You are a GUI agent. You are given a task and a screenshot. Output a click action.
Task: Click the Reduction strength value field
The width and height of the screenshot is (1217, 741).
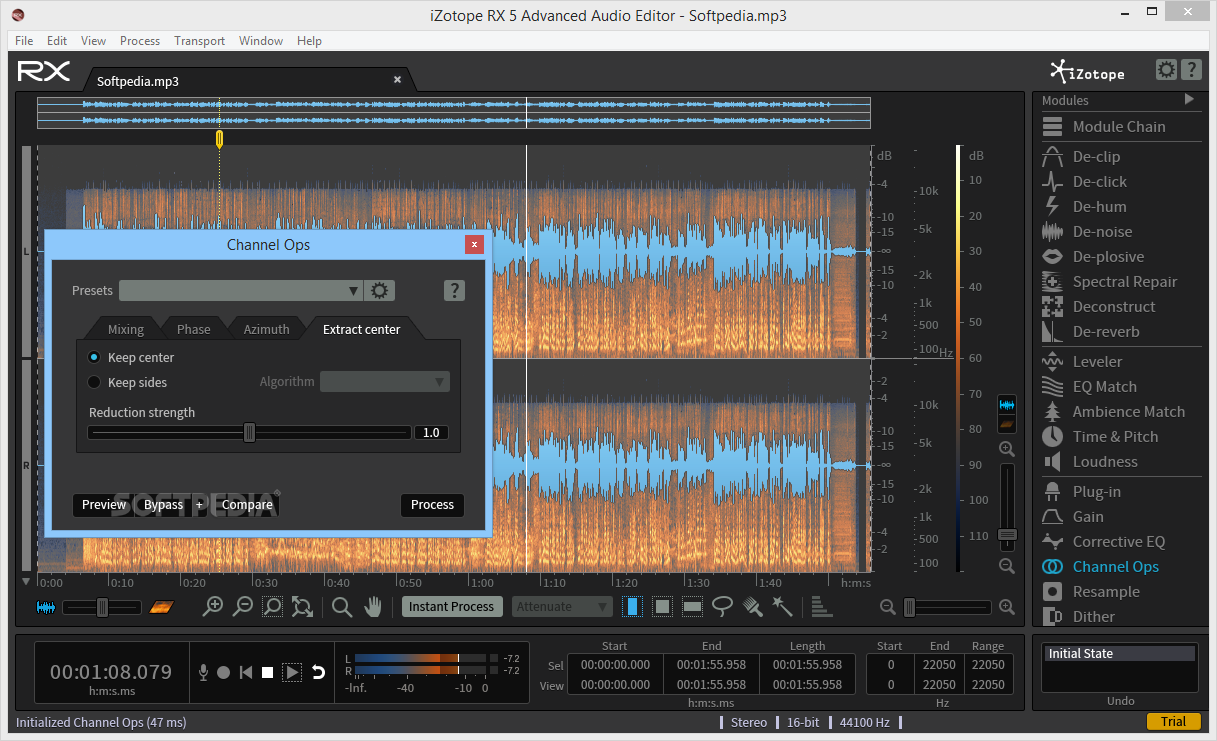pyautogui.click(x=431, y=433)
